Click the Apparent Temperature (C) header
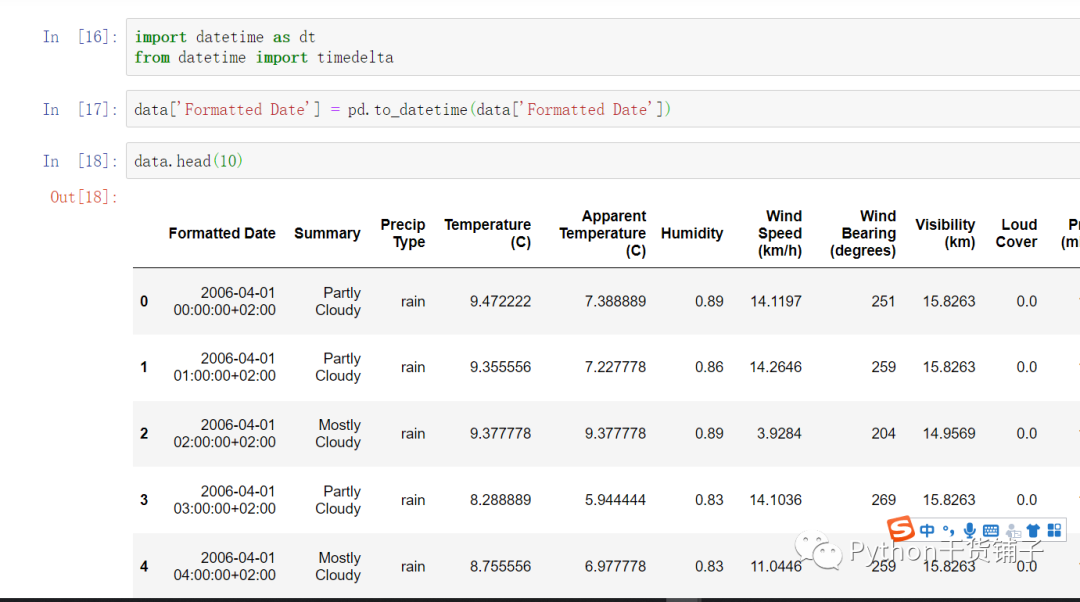This screenshot has width=1080, height=602. click(x=603, y=233)
